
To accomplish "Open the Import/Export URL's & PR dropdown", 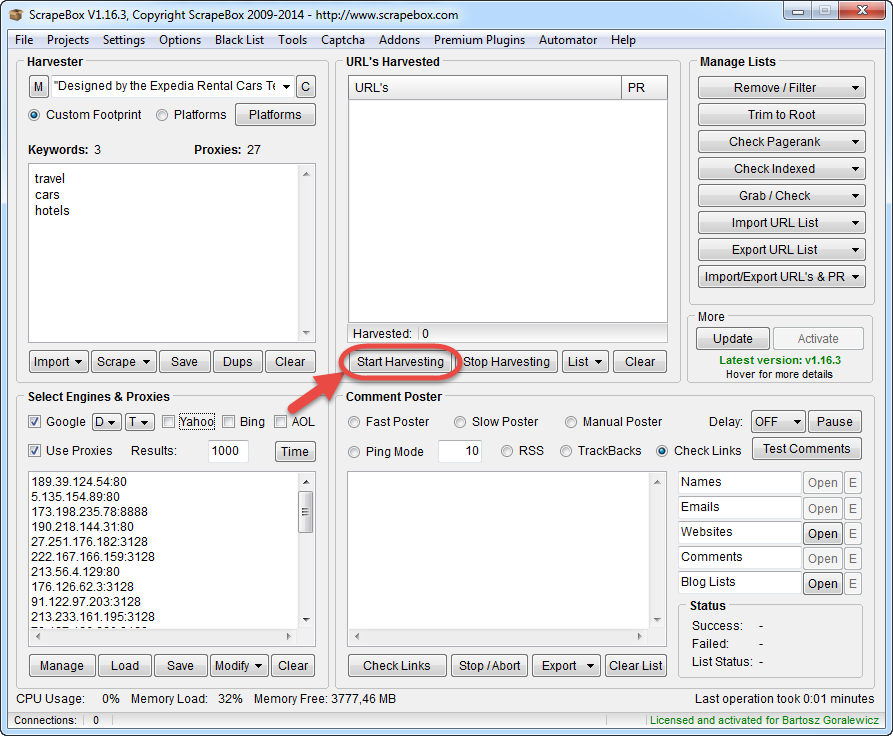I will (781, 277).
